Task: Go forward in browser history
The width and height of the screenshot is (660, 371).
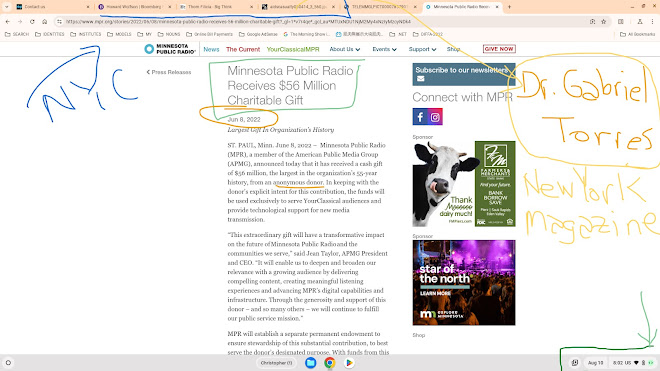Action: tap(20, 21)
